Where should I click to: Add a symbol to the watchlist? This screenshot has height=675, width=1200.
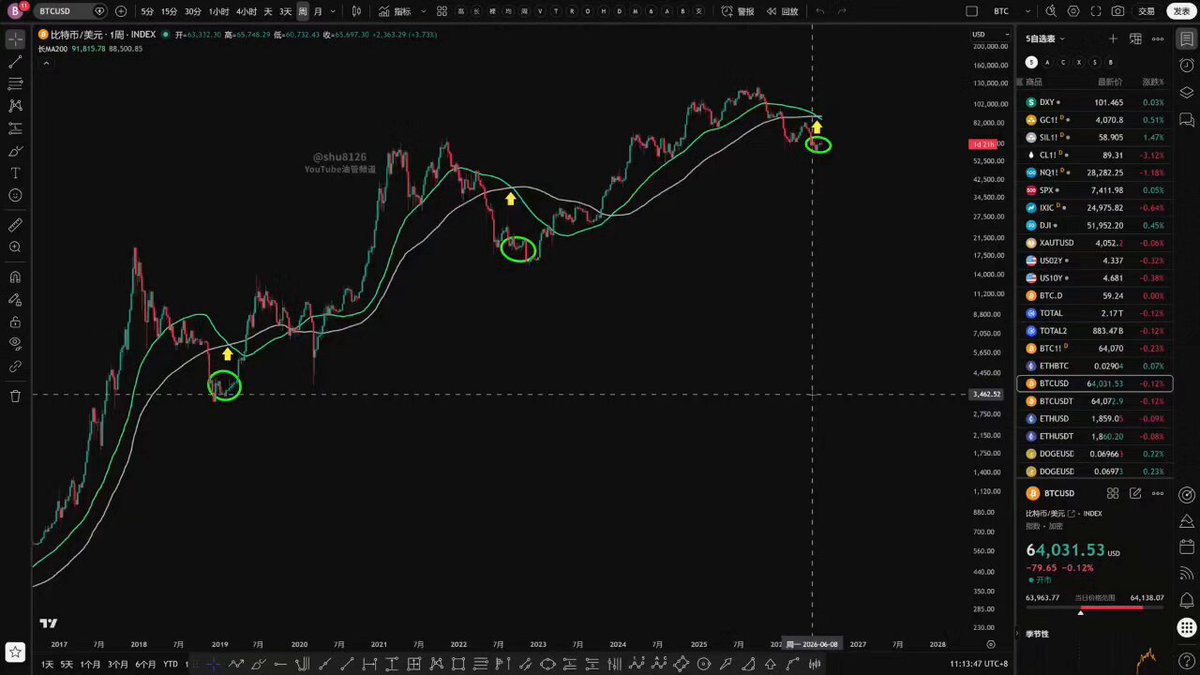(x=1113, y=39)
